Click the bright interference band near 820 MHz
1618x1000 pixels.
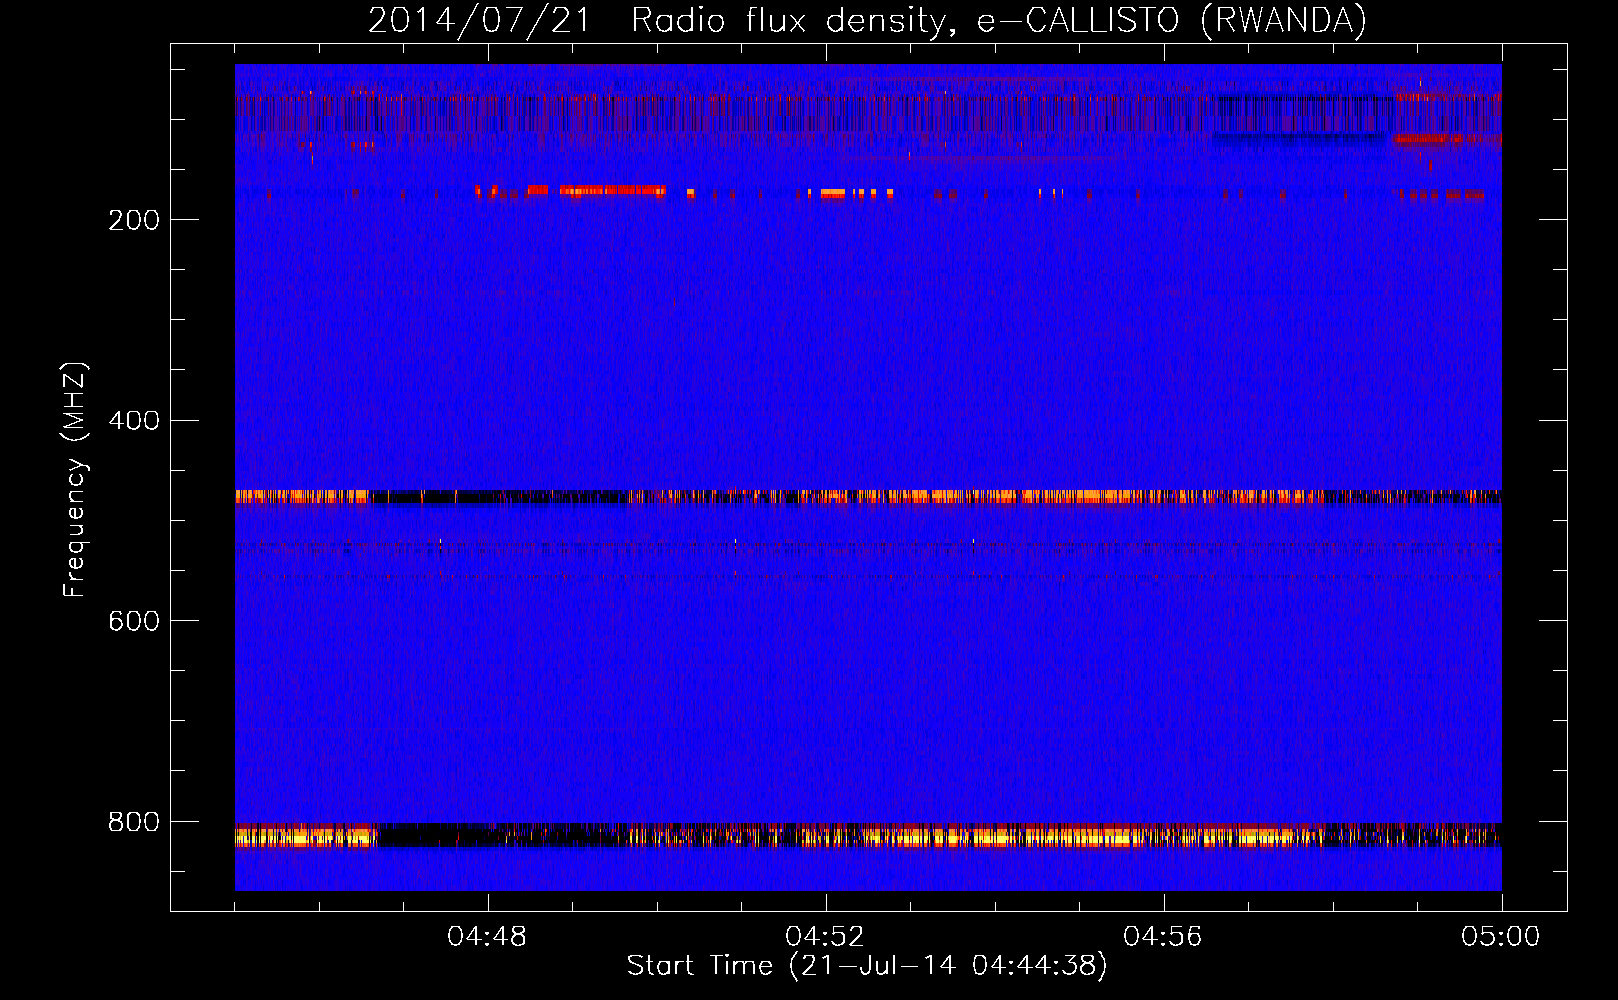pos(868,836)
